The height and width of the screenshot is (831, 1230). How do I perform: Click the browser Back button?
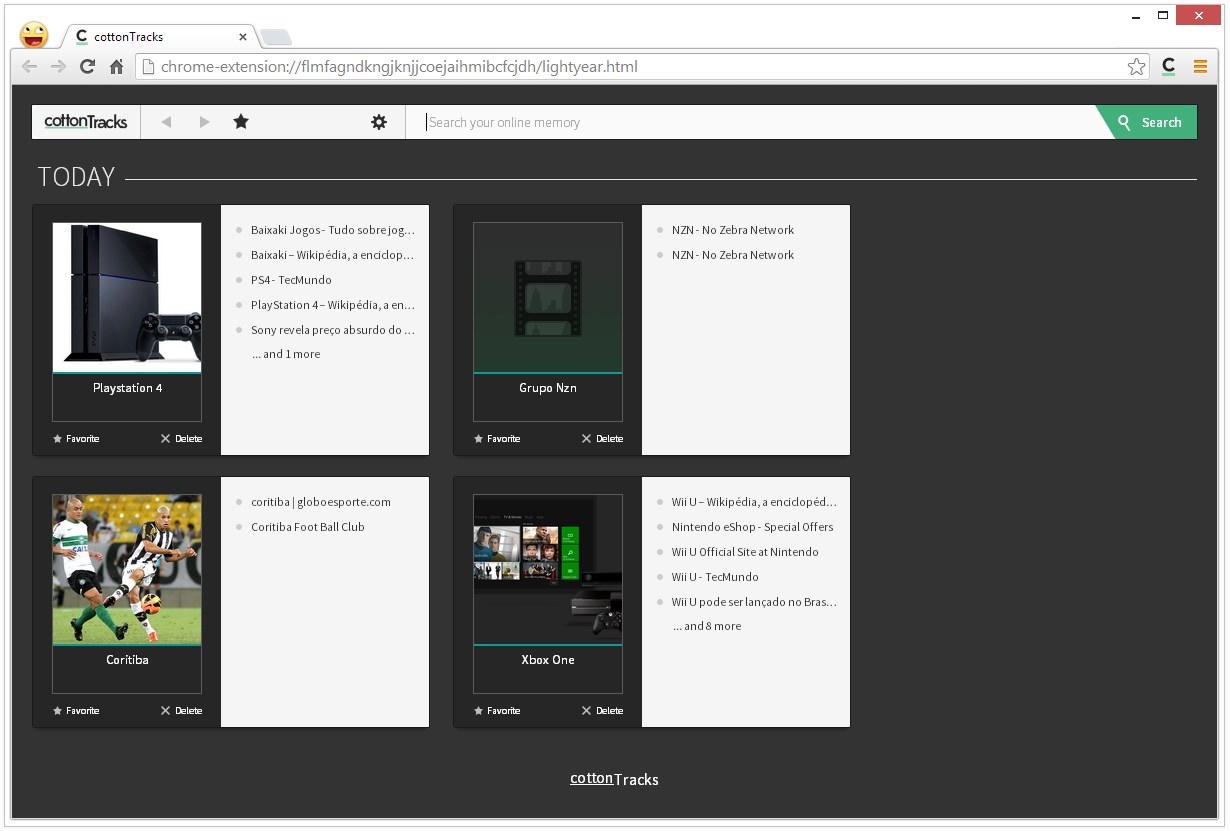click(x=29, y=67)
